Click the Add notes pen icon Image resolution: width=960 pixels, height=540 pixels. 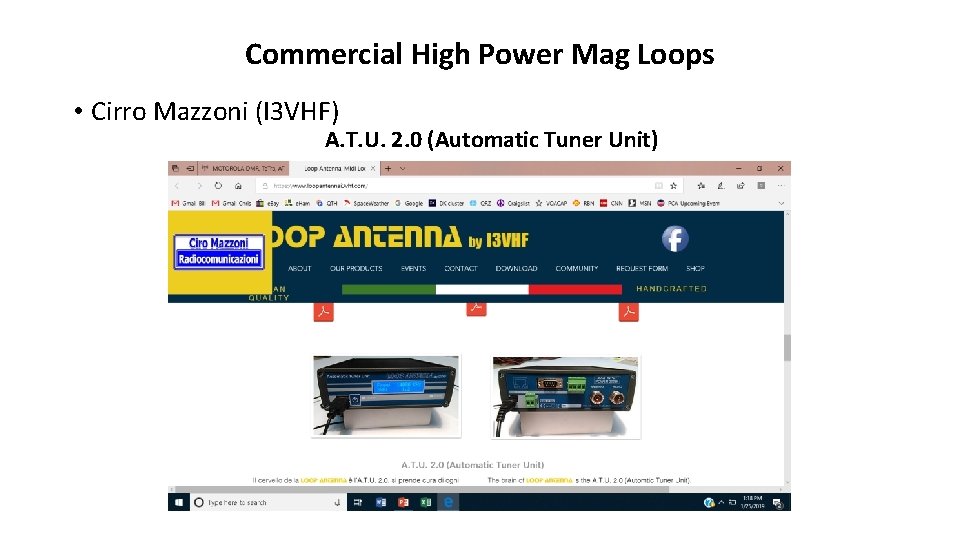point(721,186)
